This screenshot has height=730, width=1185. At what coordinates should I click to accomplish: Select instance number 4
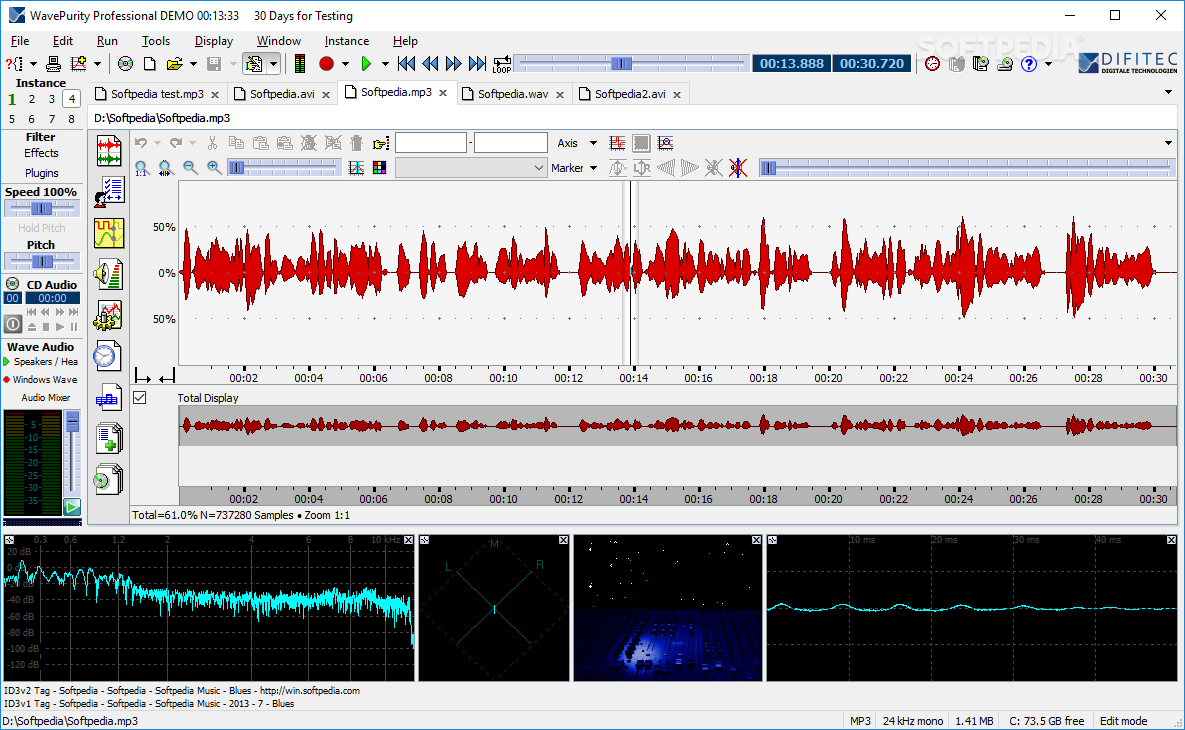click(71, 99)
